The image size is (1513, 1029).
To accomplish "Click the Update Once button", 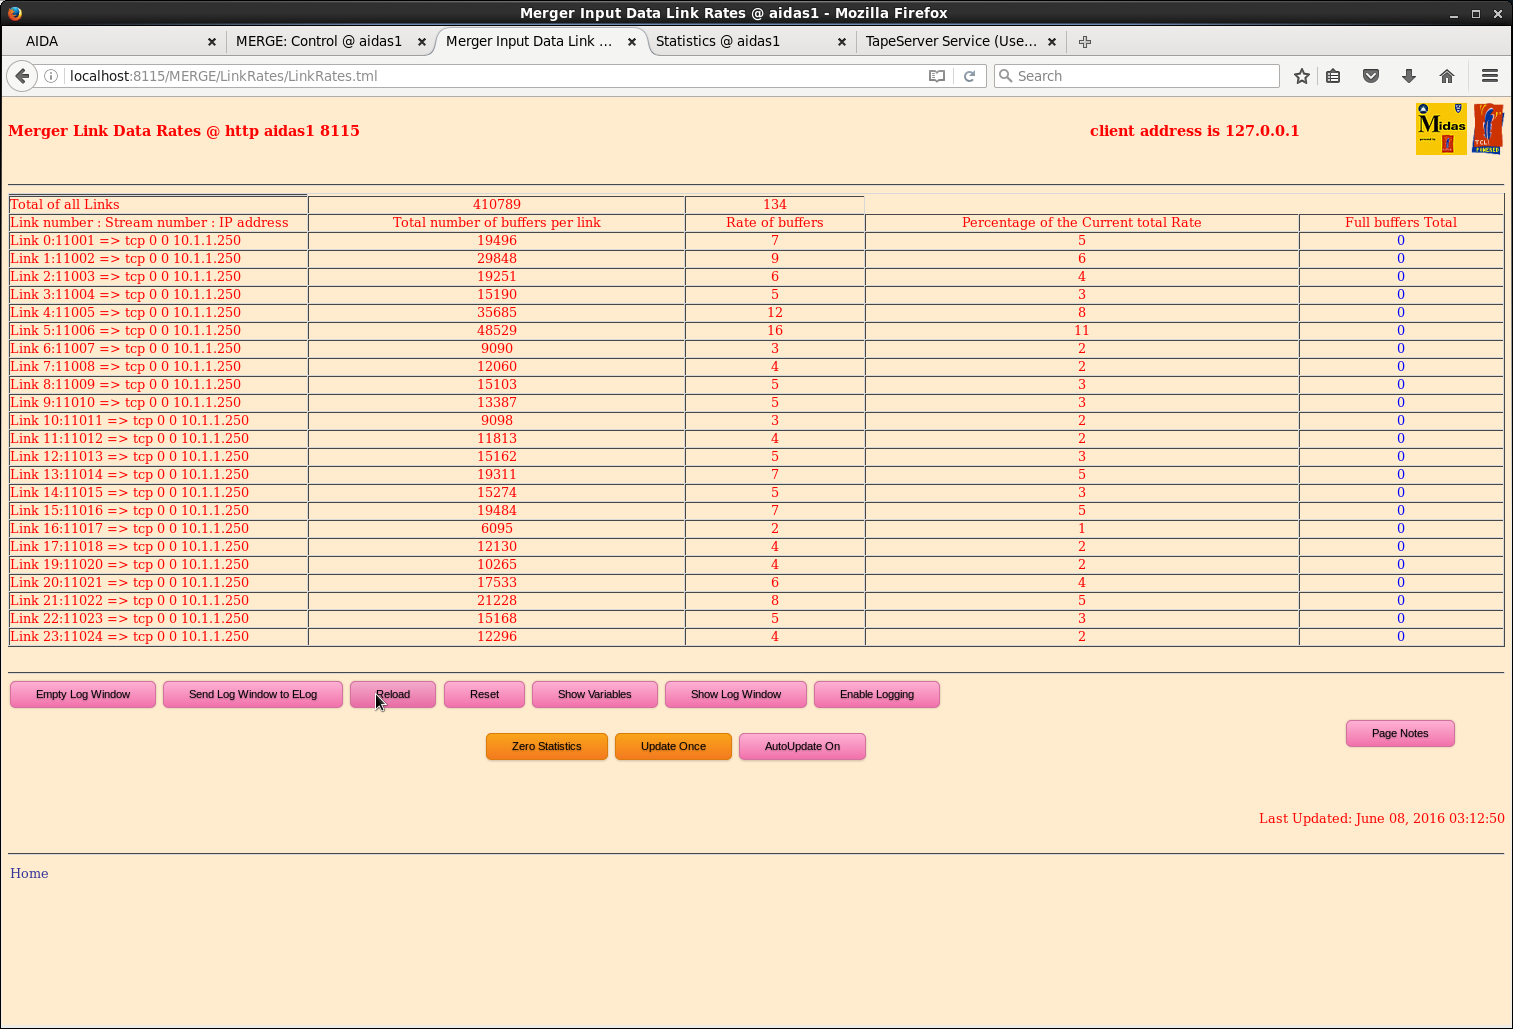I will click(673, 746).
